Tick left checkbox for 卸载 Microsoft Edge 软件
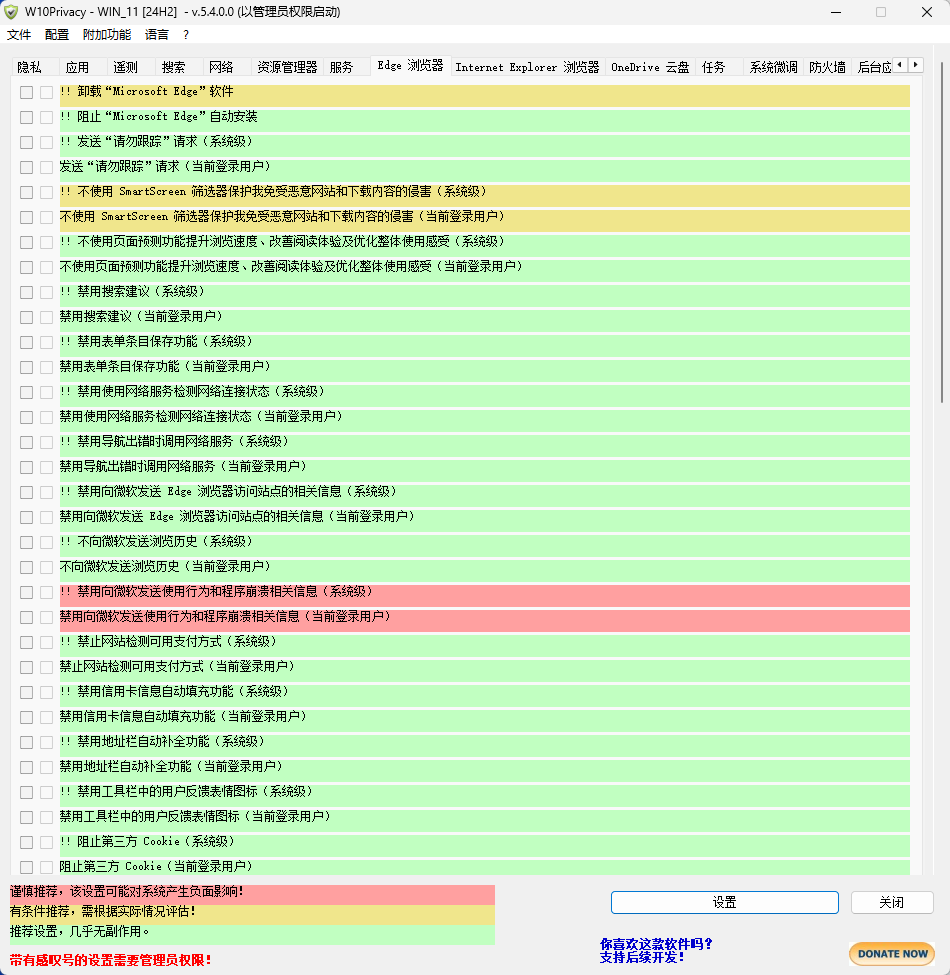This screenshot has width=950, height=975. pyautogui.click(x=26, y=92)
